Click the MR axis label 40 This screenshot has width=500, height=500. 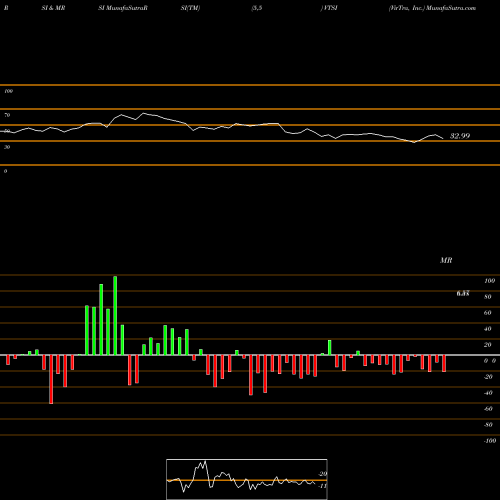click(488, 329)
